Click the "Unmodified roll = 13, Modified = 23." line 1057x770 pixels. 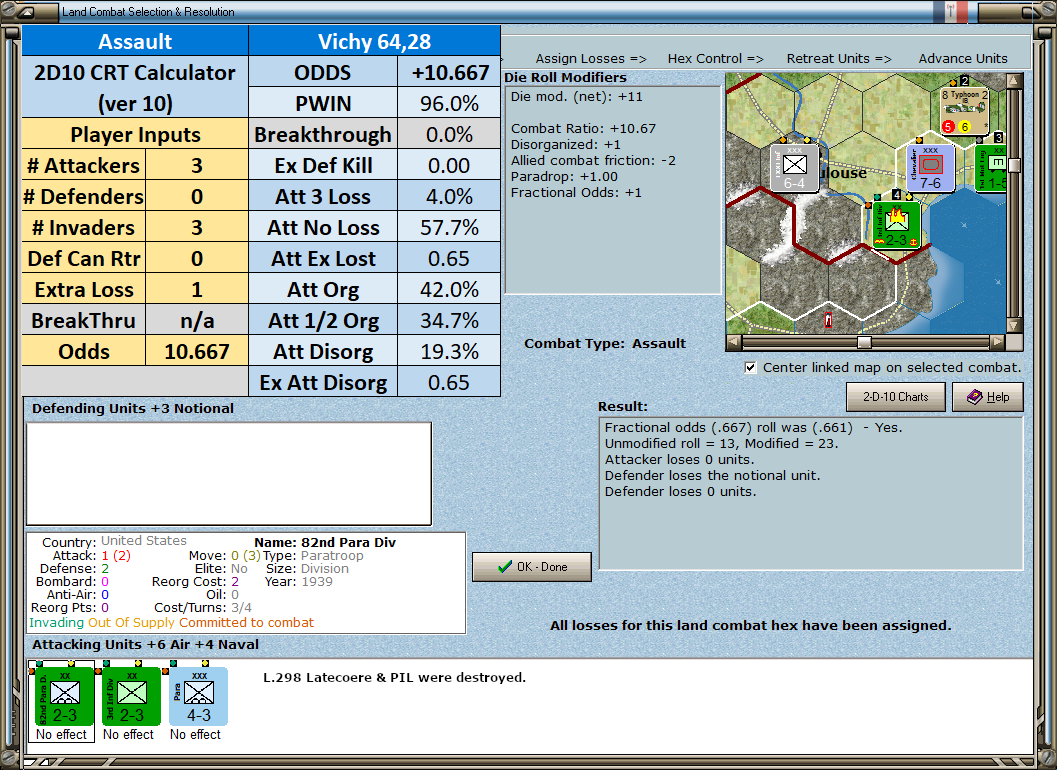tap(721, 444)
